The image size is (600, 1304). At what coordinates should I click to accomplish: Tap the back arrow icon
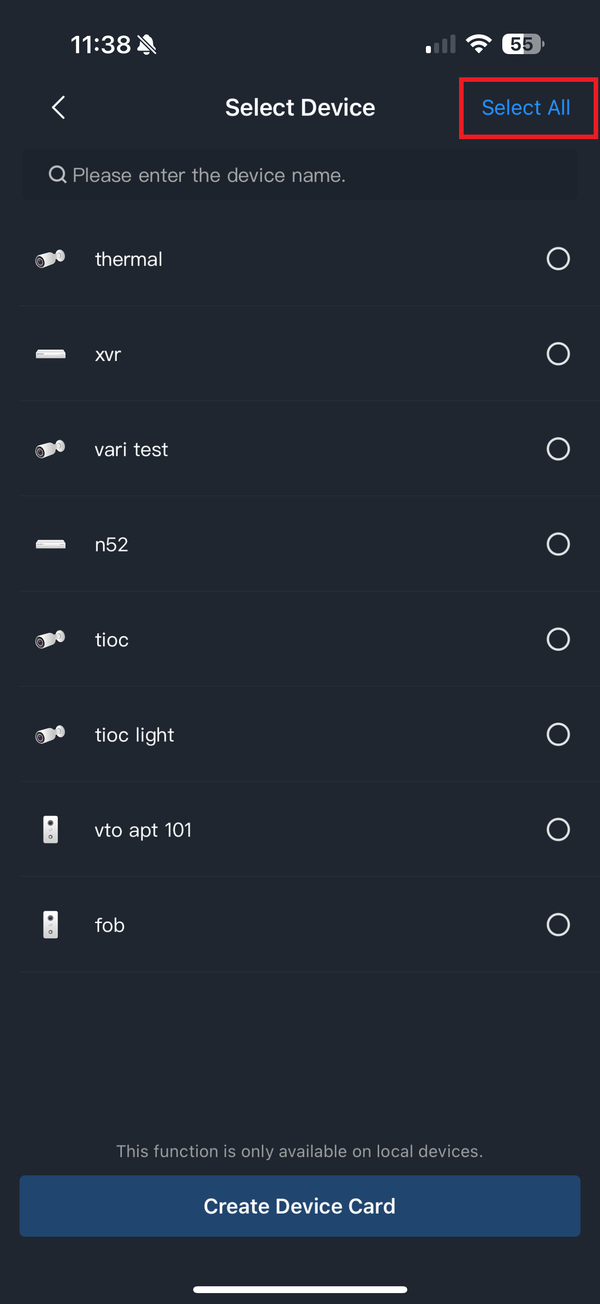pyautogui.click(x=58, y=108)
